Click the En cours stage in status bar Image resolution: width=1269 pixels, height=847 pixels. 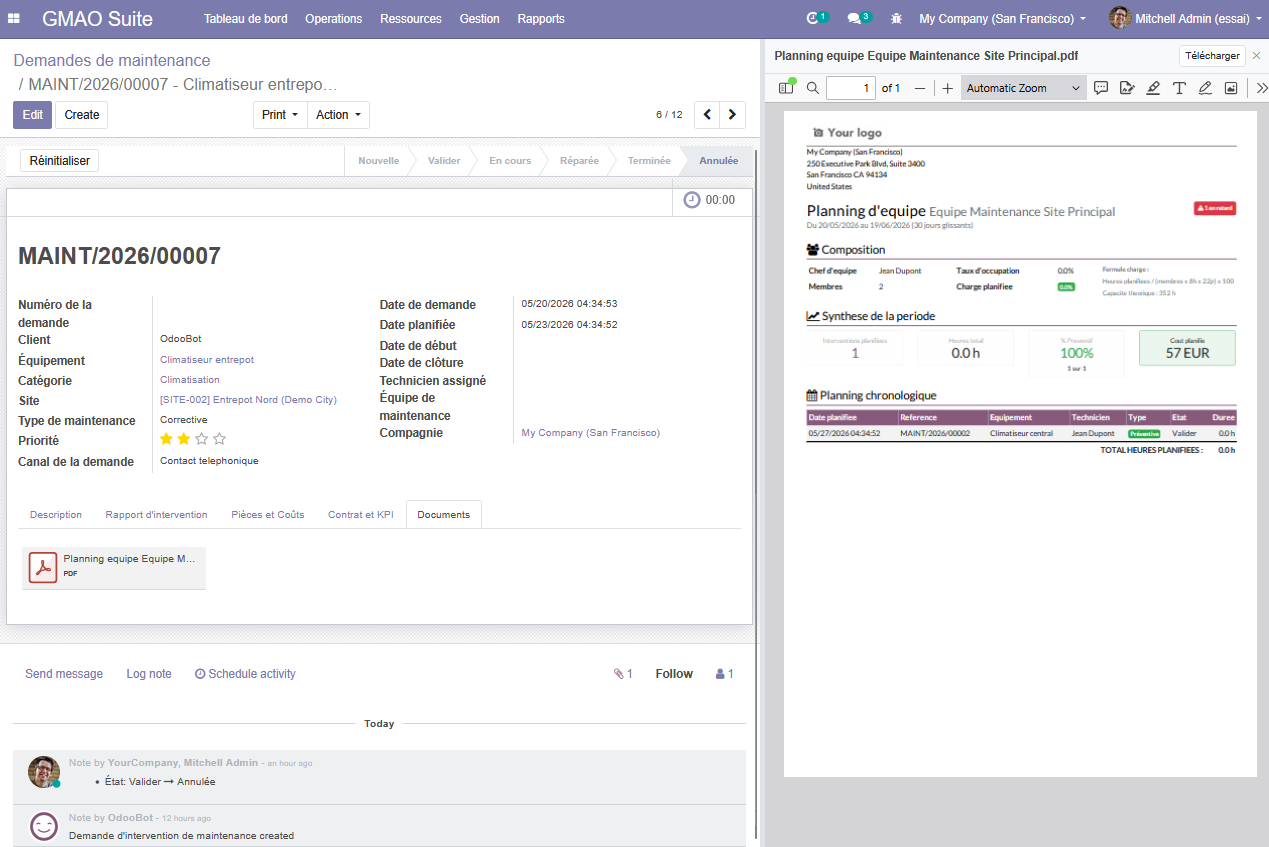pyautogui.click(x=510, y=160)
